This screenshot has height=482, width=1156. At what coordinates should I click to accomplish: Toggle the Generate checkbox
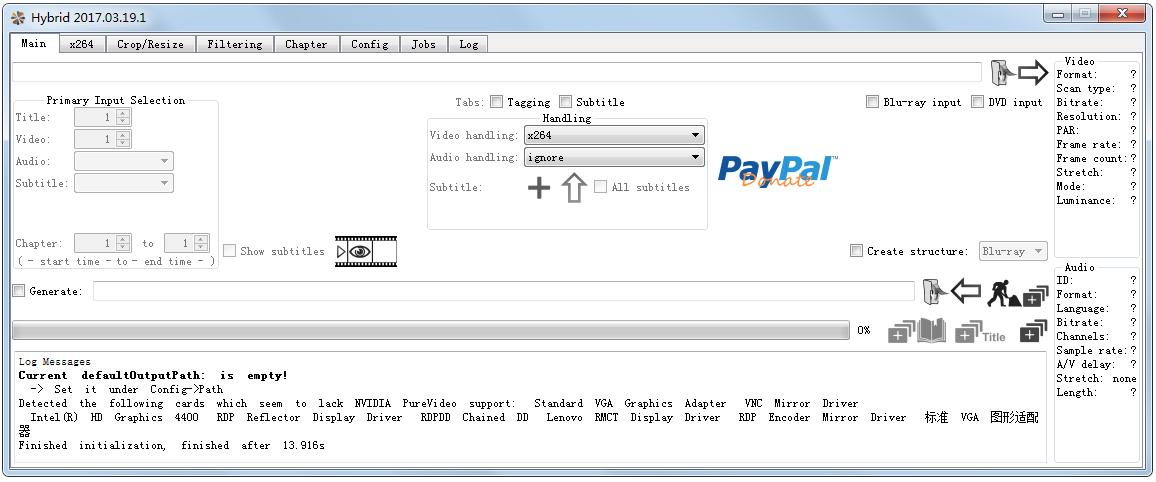[19, 291]
